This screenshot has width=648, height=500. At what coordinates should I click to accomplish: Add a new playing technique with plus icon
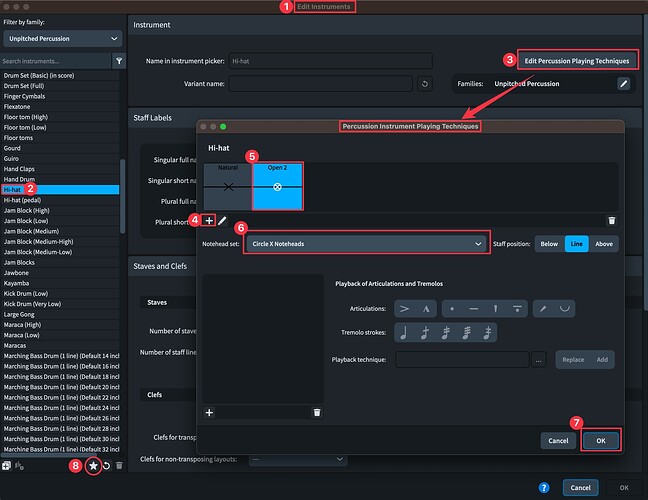(209, 221)
